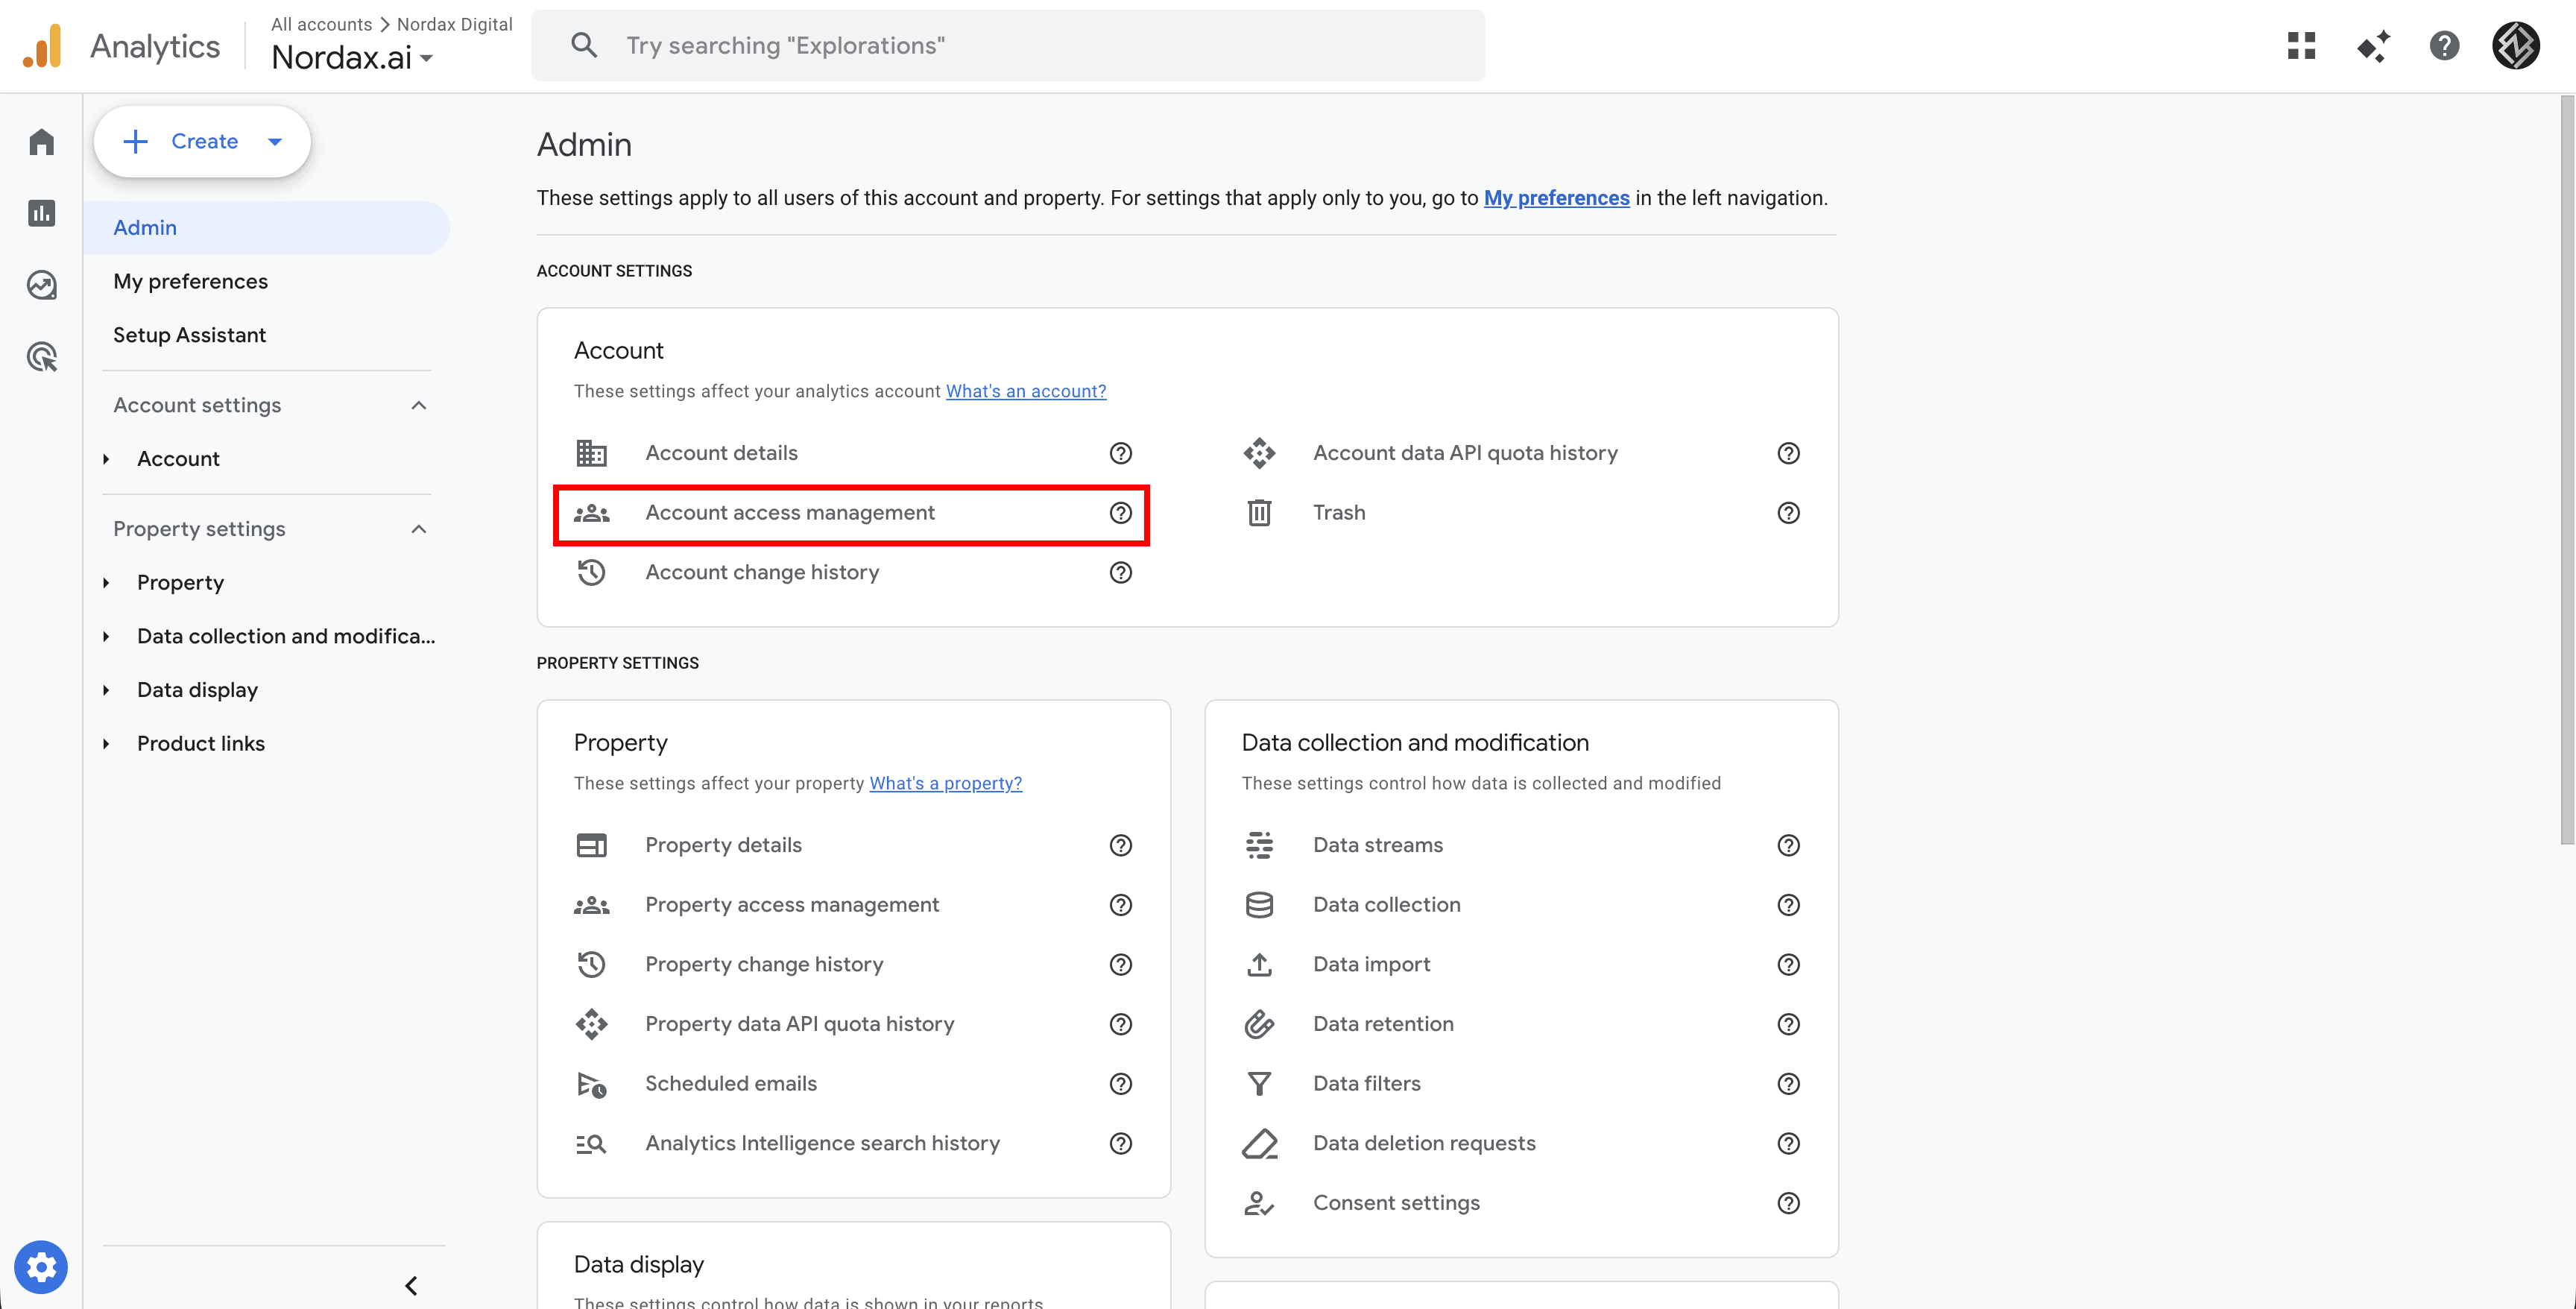The image size is (2576, 1309).
Task: Select Setup Assistant in the left navigation
Action: pyautogui.click(x=189, y=334)
